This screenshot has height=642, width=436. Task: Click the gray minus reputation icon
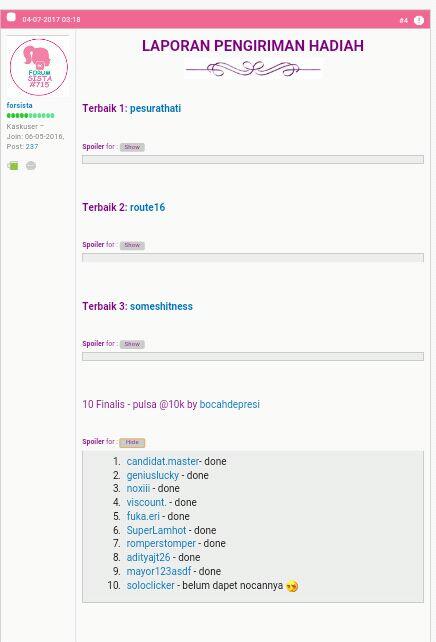(31, 165)
